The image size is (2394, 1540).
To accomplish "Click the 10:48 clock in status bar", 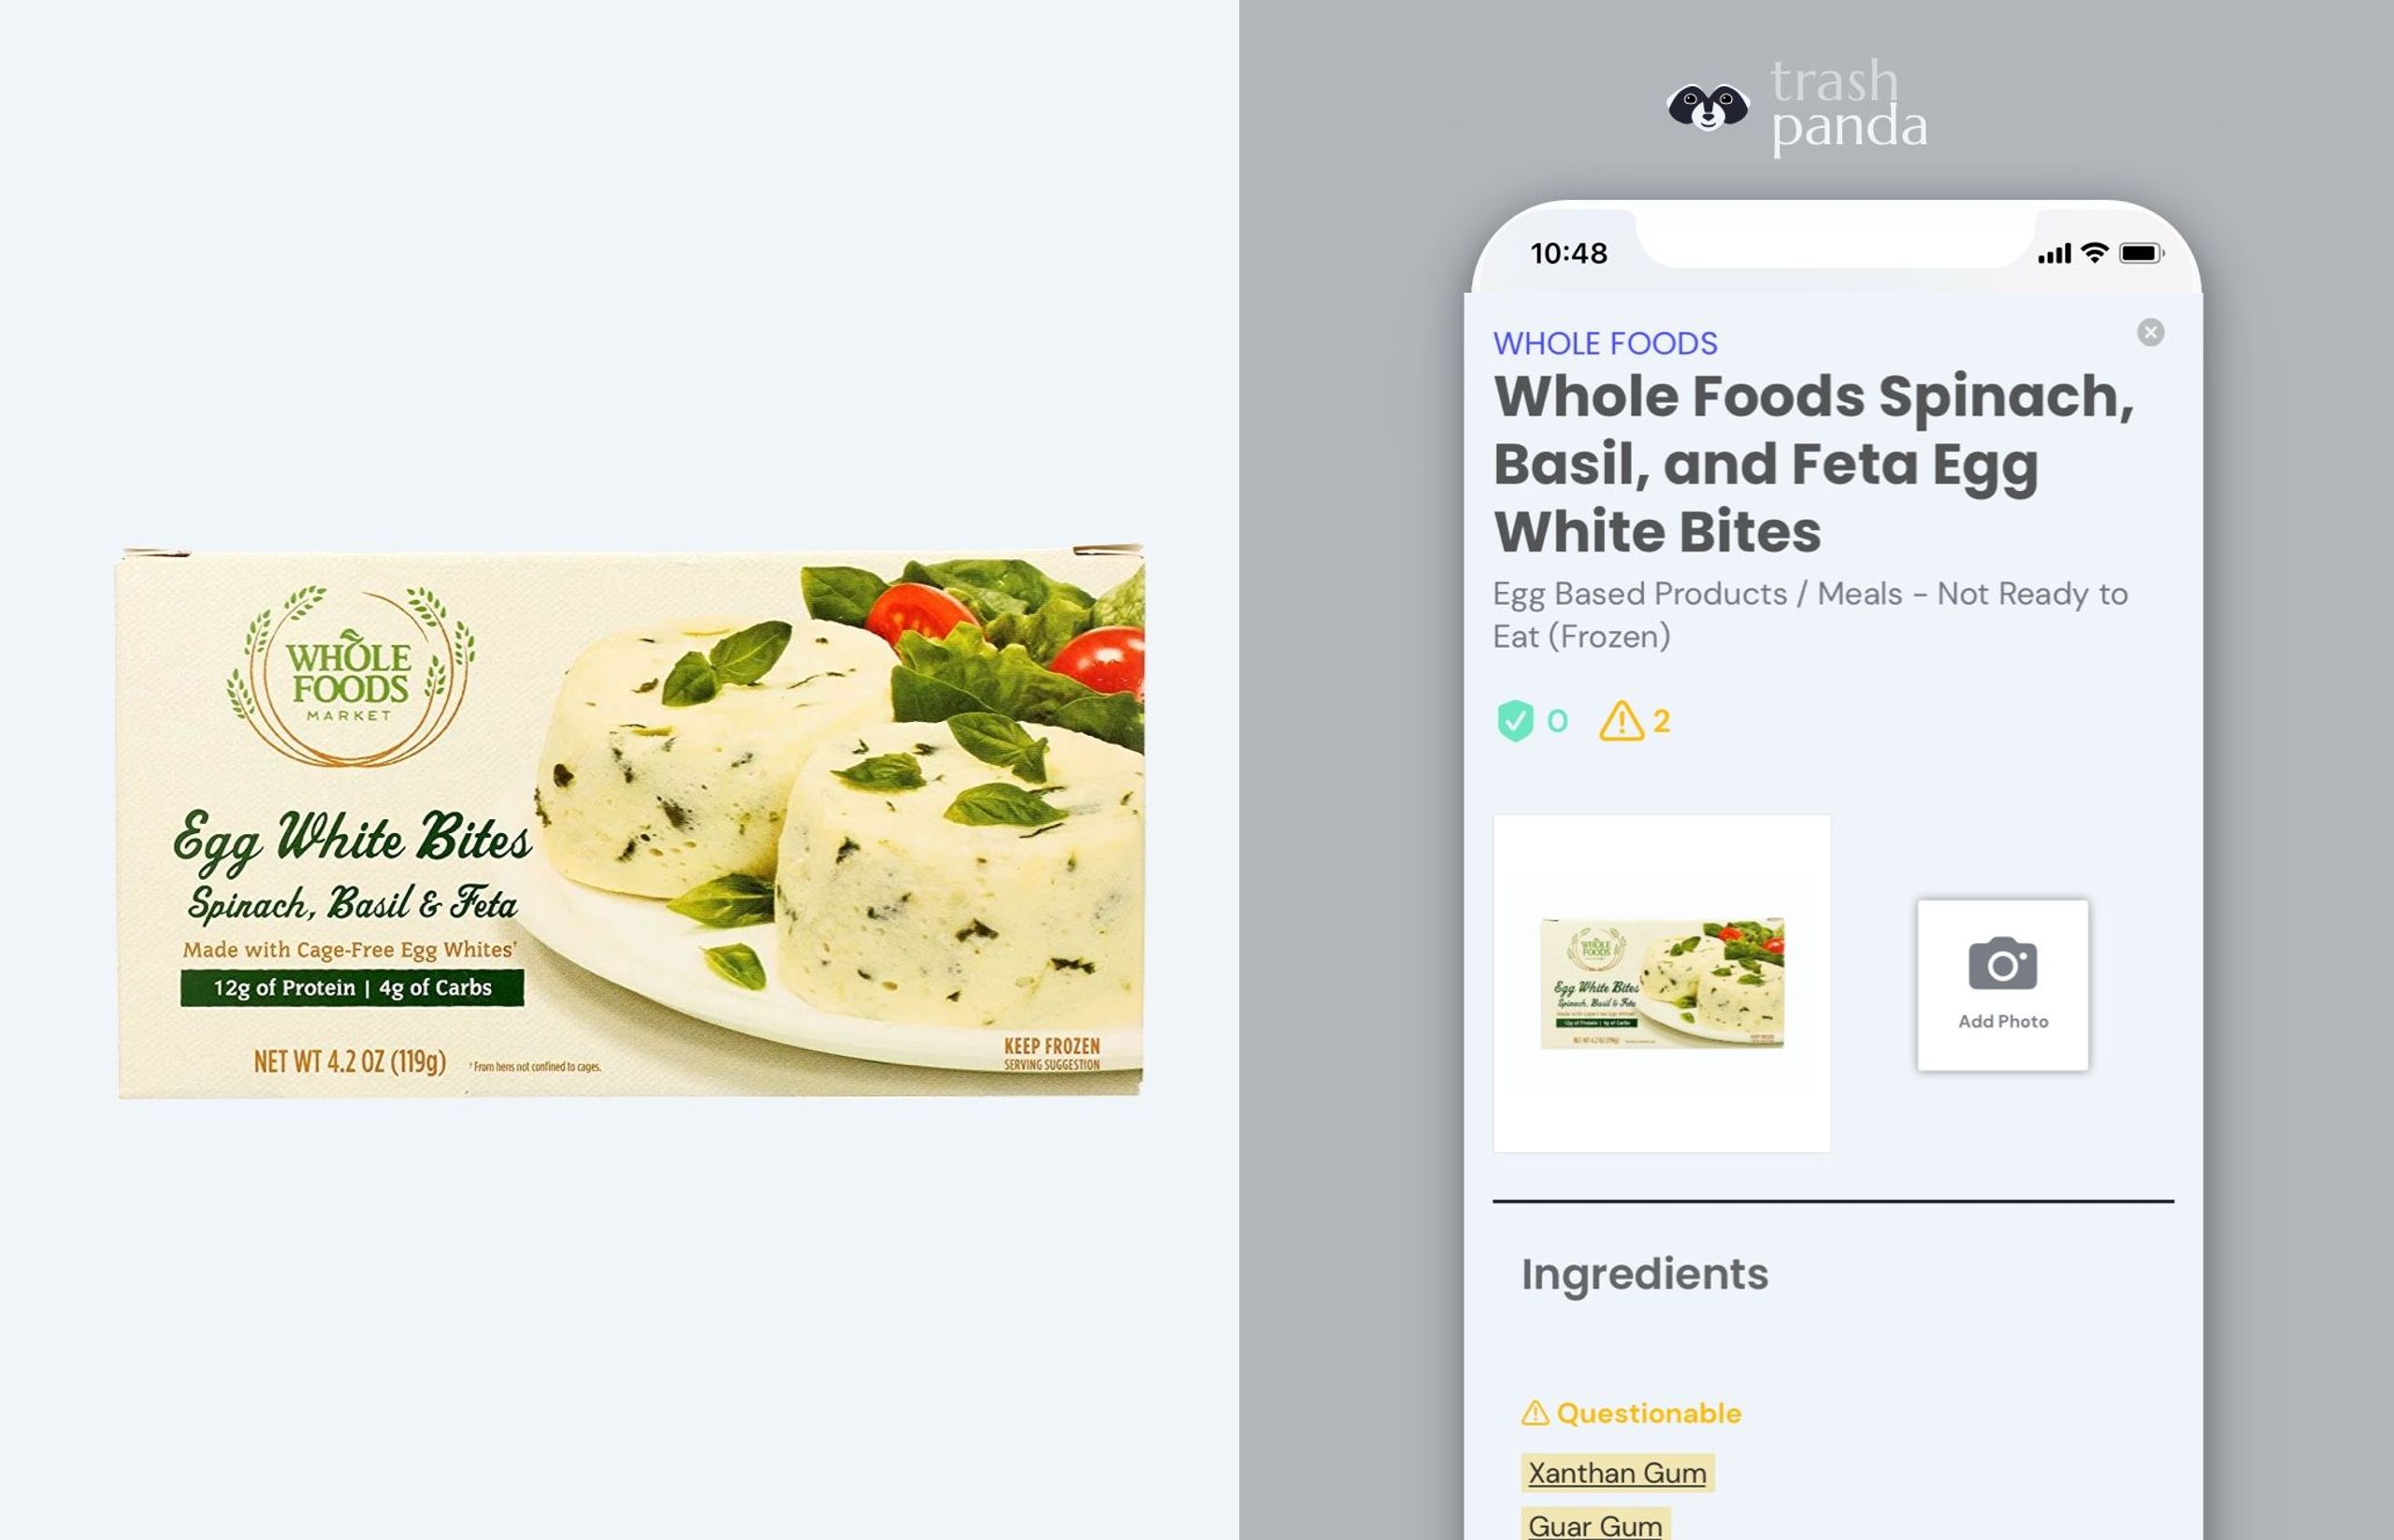I will pos(1568,253).
